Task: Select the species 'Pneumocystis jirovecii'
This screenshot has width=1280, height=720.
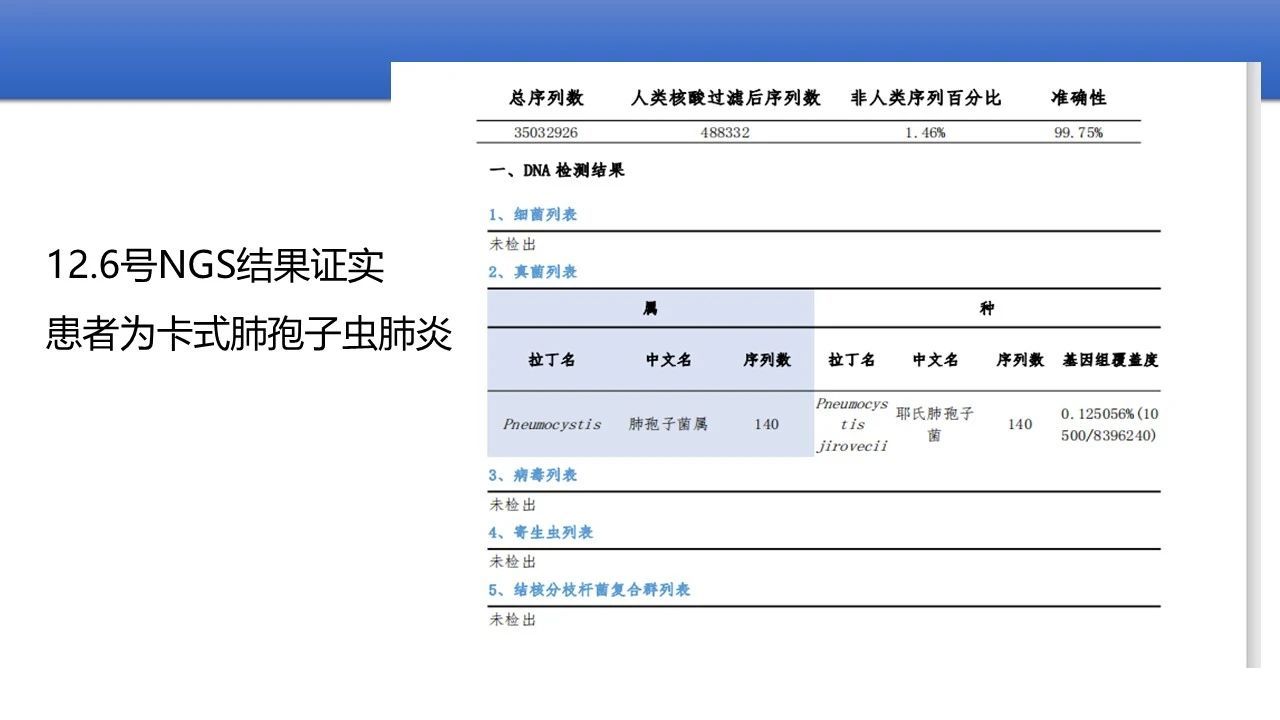Action: coord(852,425)
